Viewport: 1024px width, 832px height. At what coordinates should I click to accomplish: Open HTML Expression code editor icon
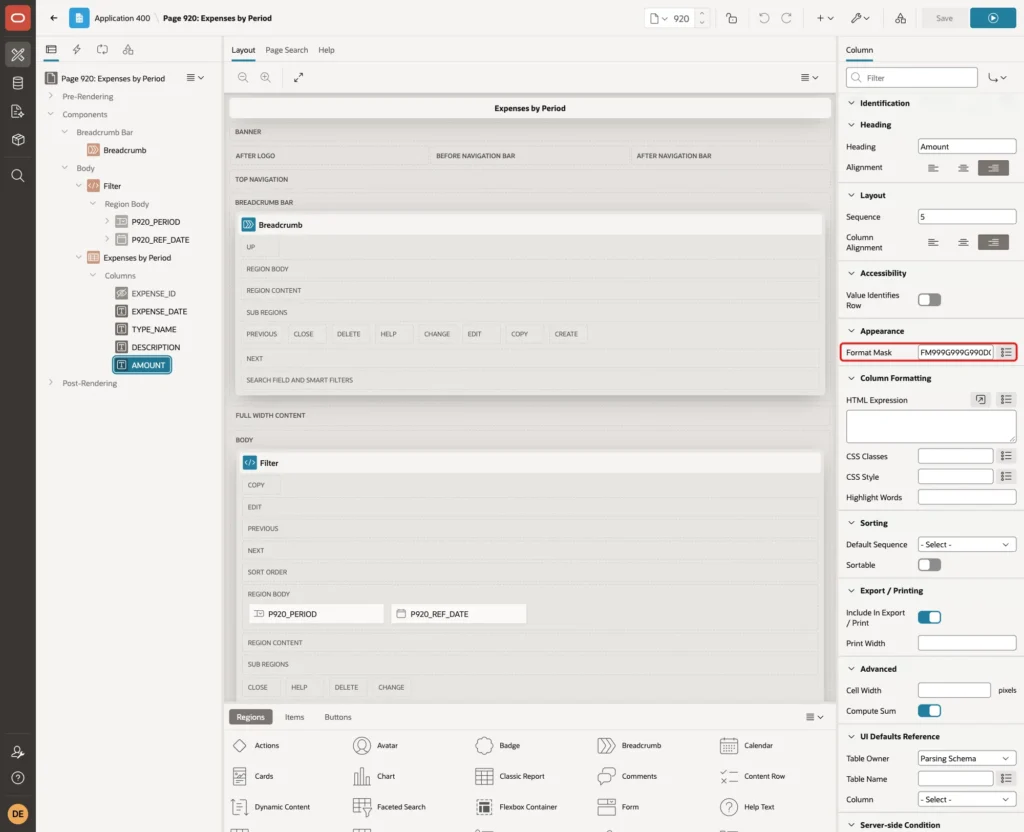coord(980,400)
